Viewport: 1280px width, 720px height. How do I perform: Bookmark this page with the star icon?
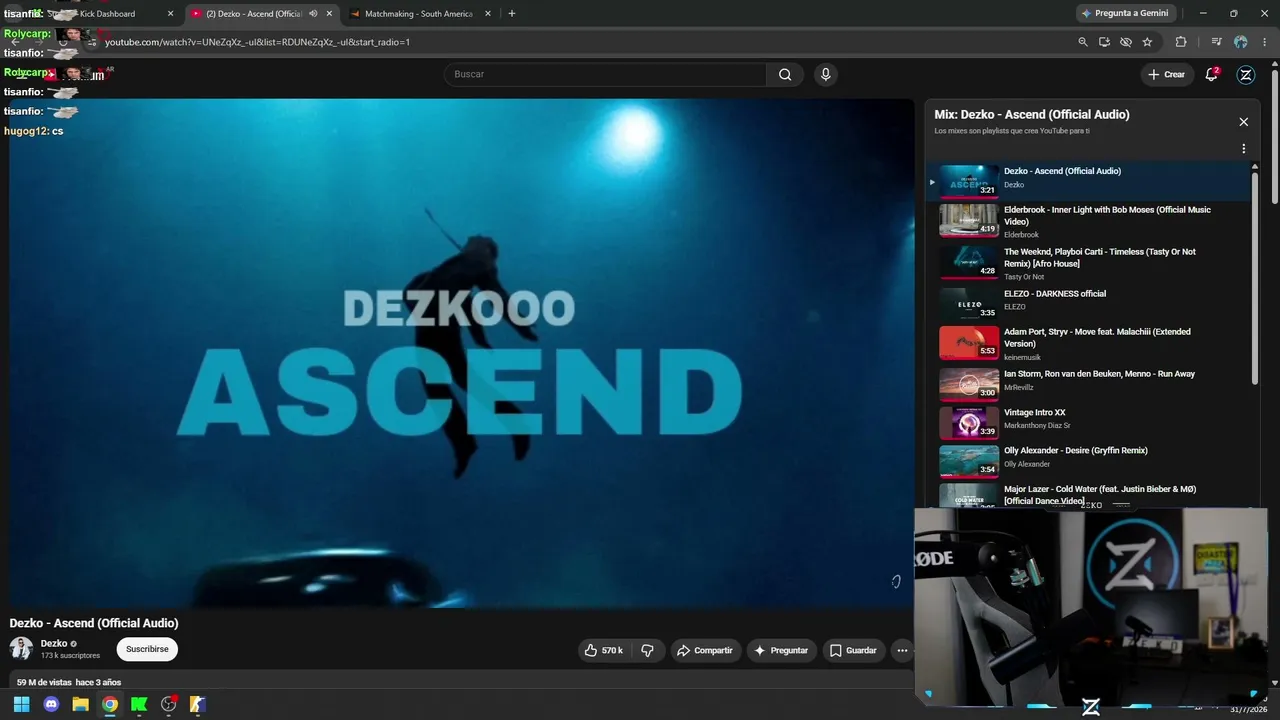tap(1147, 42)
